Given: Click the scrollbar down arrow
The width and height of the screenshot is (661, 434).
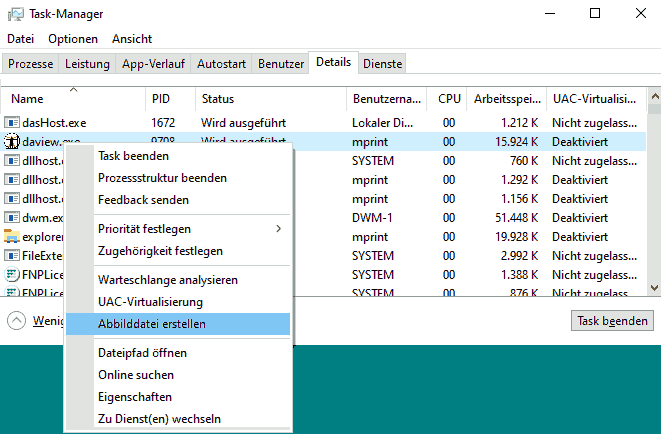Looking at the screenshot, I should (x=654, y=288).
